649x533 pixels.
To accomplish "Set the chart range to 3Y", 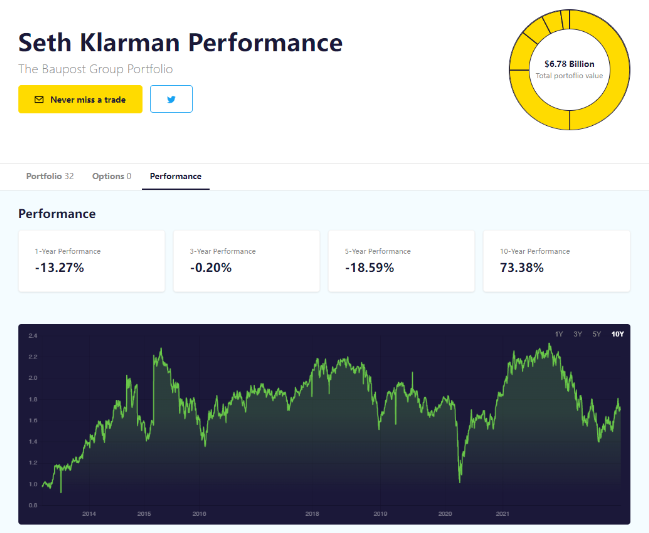I will coord(577,334).
